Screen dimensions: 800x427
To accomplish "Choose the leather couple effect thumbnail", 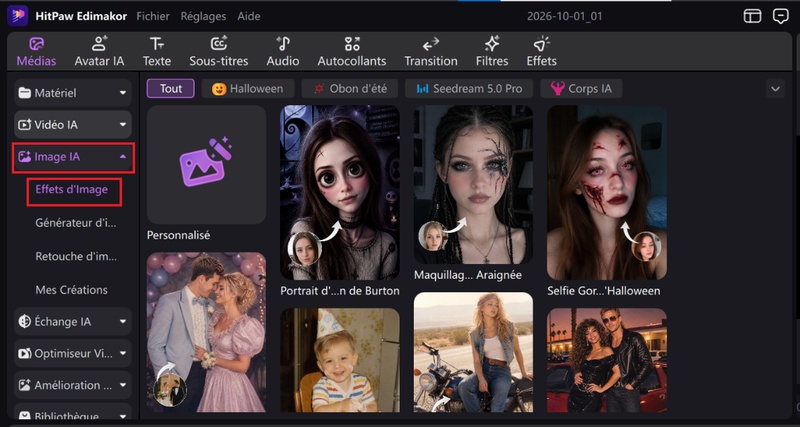I will coord(607,360).
